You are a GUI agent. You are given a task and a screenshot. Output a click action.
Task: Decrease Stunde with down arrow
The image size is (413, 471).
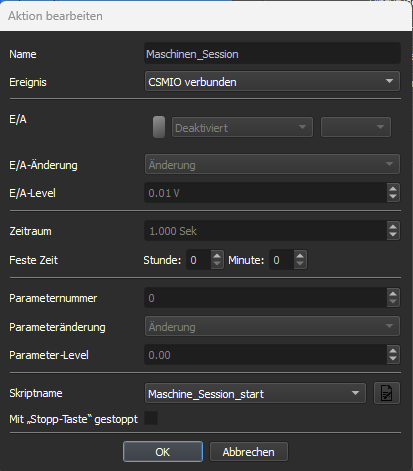[217, 264]
